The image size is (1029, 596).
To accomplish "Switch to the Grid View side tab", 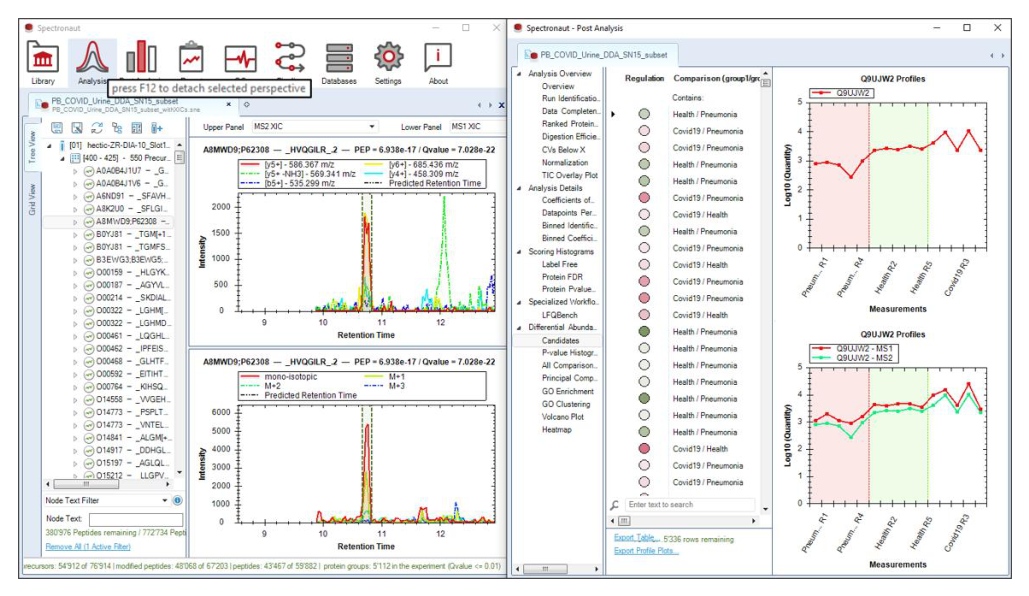I will (31, 199).
